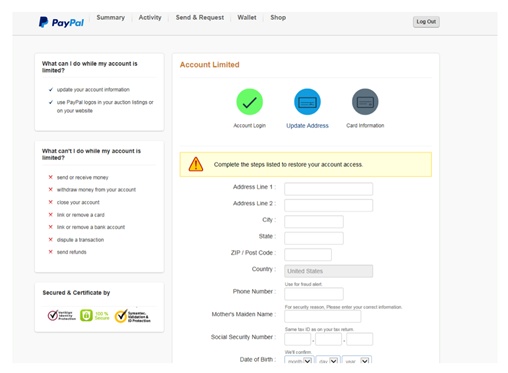
Task: Click the Country field showing United States
Action: pyautogui.click(x=328, y=271)
